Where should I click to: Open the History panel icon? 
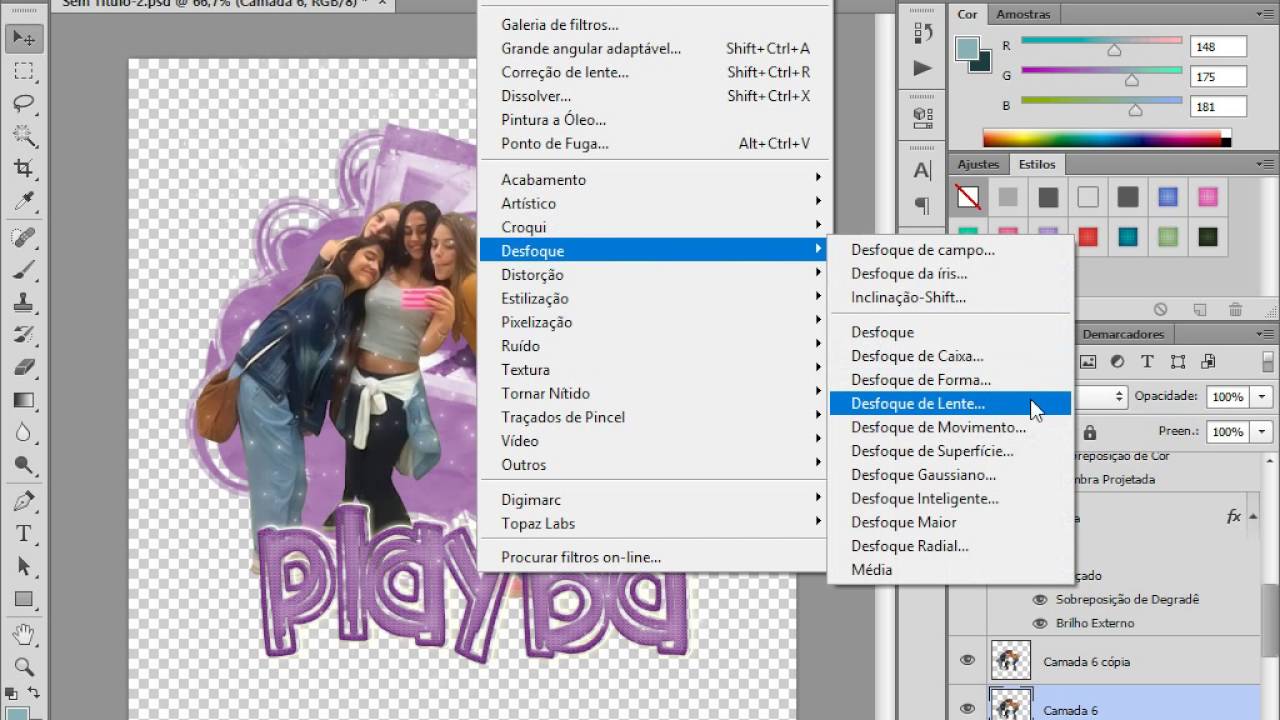(x=923, y=32)
